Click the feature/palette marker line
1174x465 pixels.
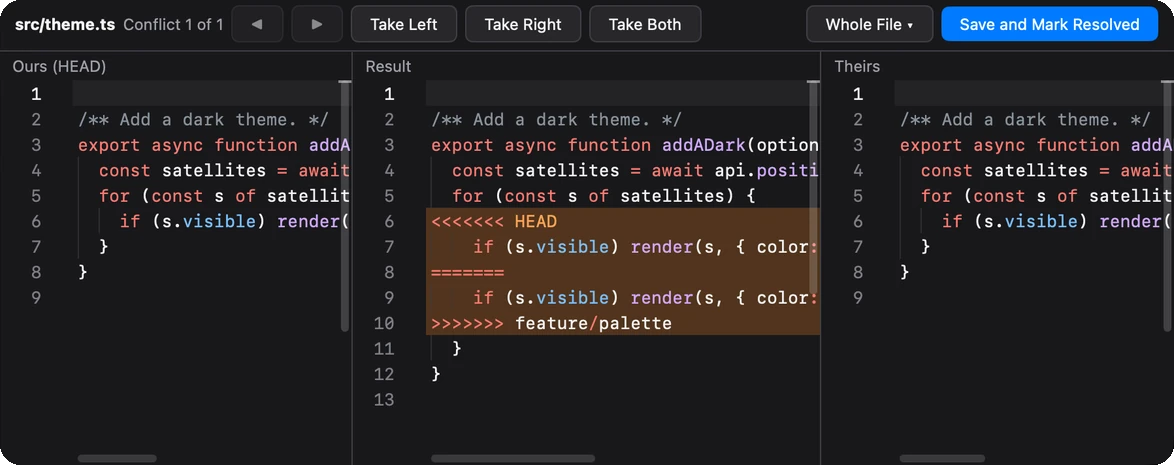[x=623, y=323]
